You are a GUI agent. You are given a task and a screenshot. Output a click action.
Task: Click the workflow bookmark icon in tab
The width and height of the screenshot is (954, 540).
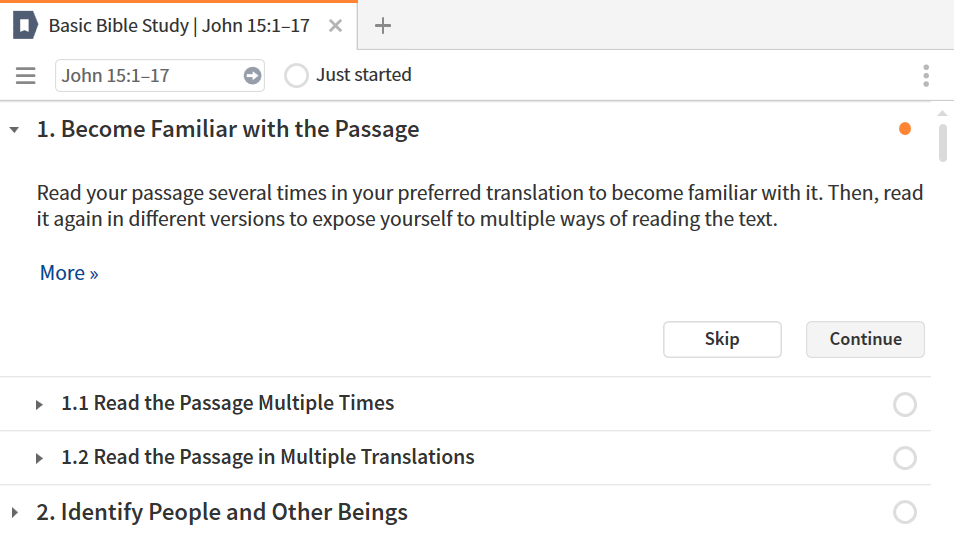click(x=25, y=26)
